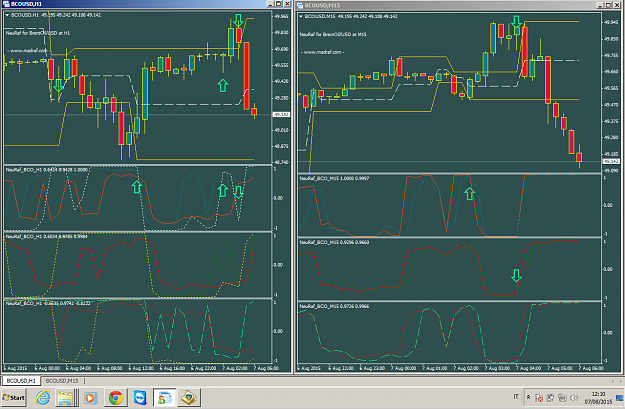Open the BCOUSD,H1 chart dropdown triangle
625x409 pixels.
[7, 15]
